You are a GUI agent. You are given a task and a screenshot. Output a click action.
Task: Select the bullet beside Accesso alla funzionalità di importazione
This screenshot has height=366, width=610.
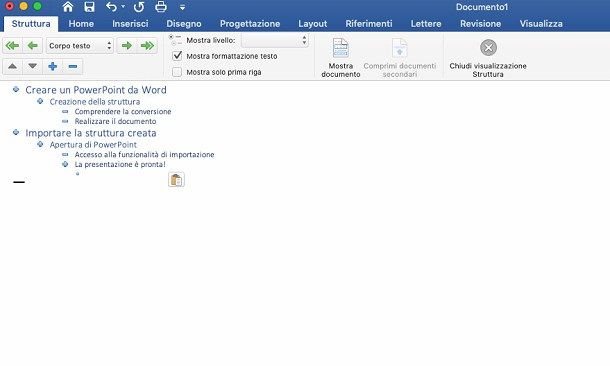tap(65, 154)
